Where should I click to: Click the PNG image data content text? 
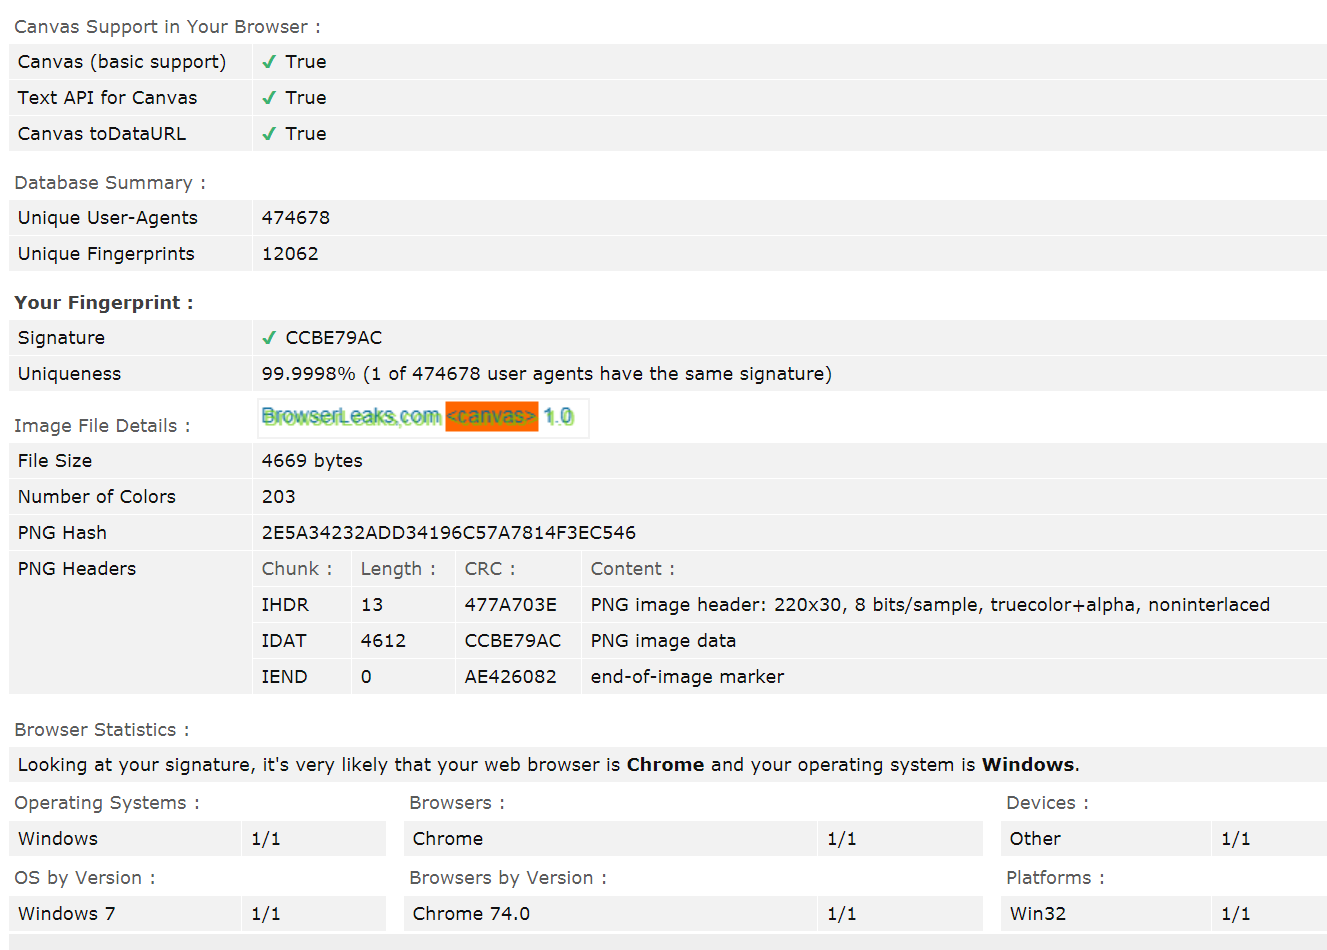pyautogui.click(x=663, y=641)
